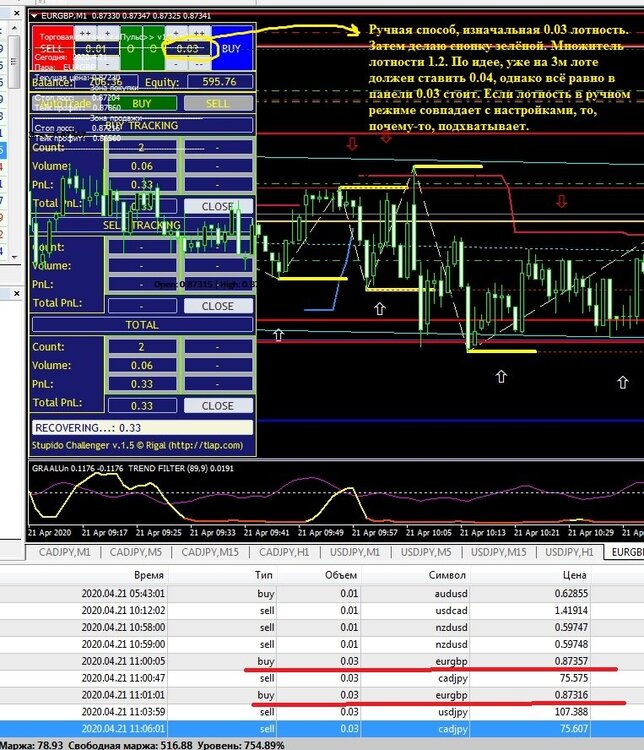This screenshot has height=750, width=644.
Task: Close all positions via TOTAL section CLOSE
Action: pos(218,406)
